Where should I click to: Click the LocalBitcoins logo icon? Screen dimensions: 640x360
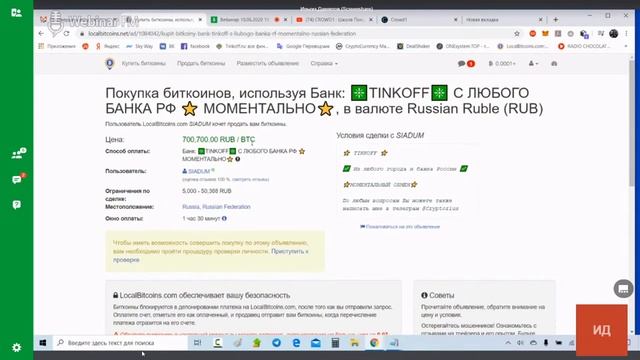tap(109, 64)
